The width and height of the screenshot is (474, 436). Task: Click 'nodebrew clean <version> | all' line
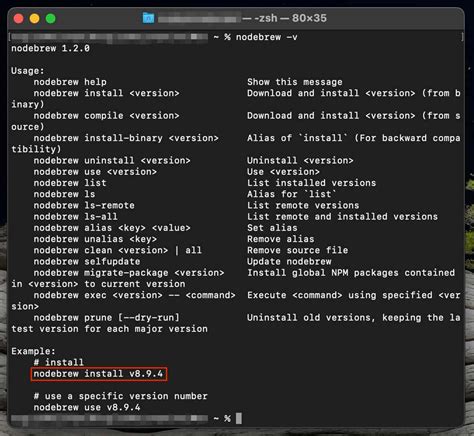(118, 250)
